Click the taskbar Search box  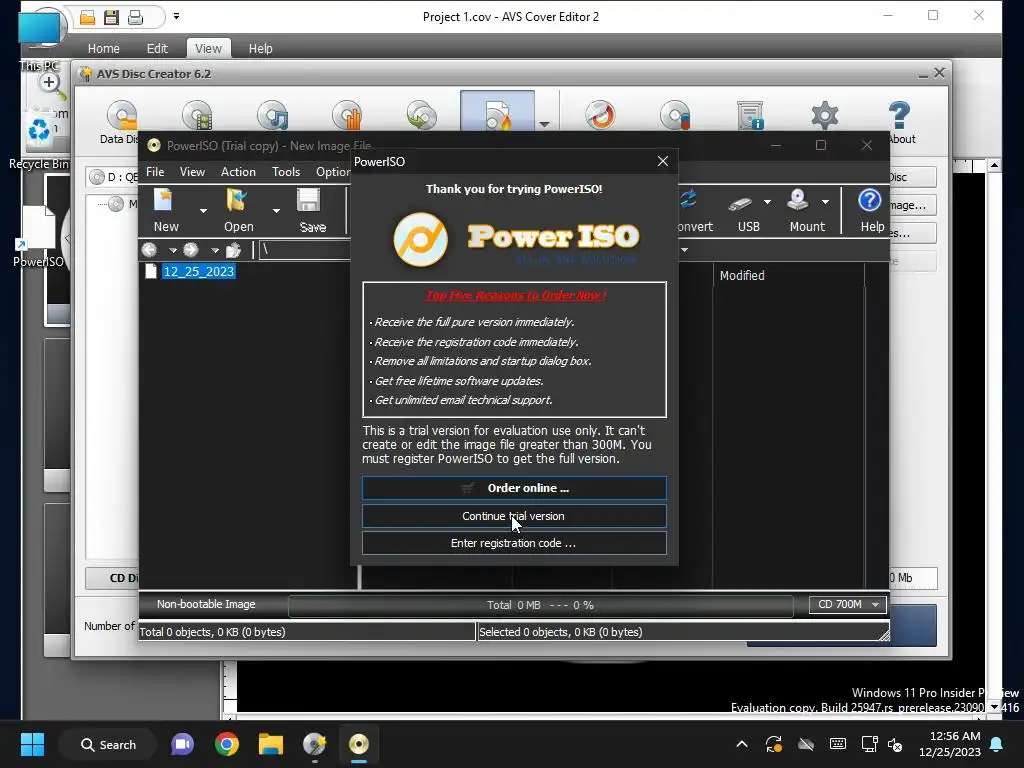tap(108, 744)
